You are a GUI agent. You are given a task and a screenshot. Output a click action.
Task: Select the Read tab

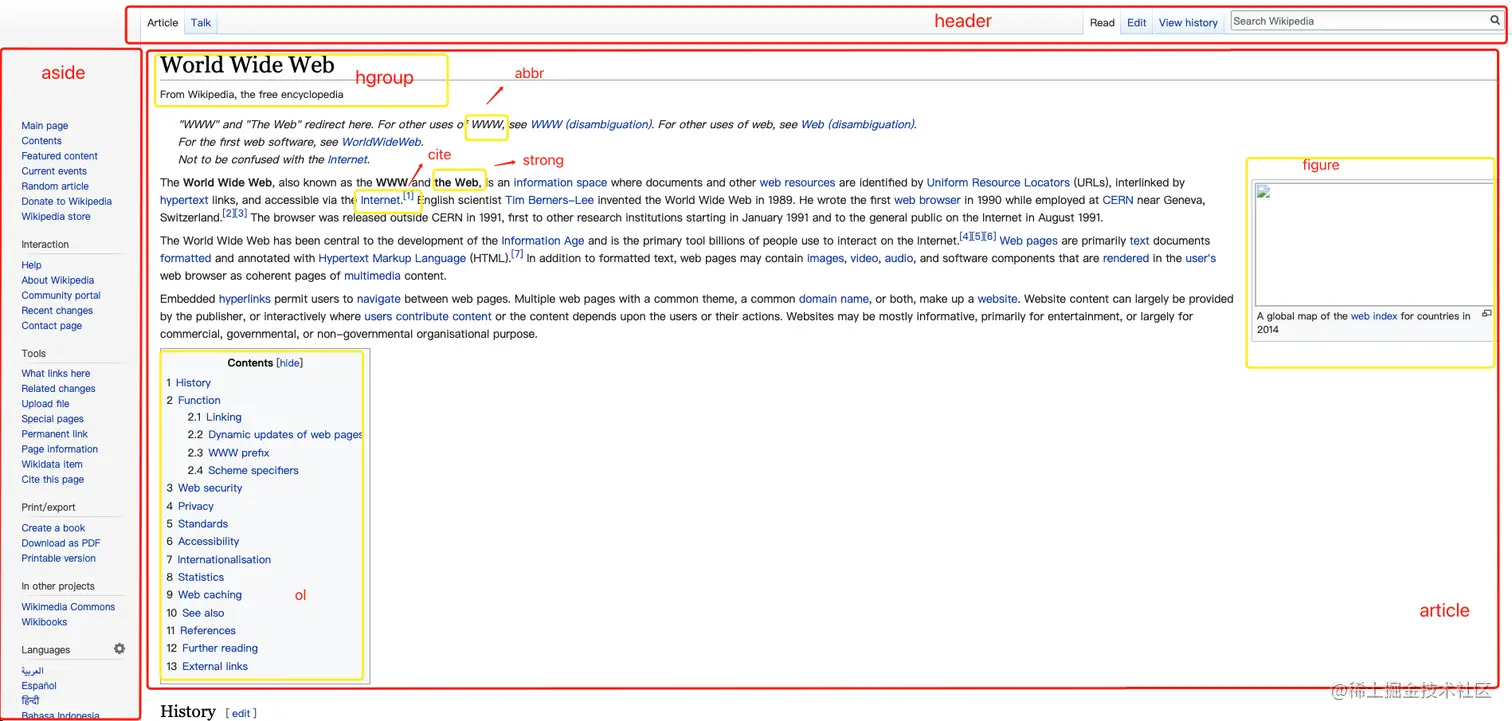click(x=1102, y=22)
